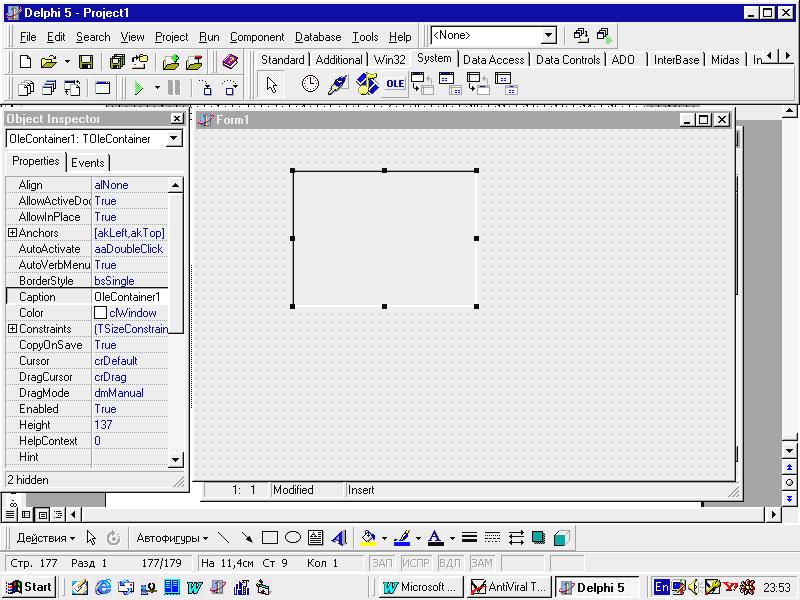This screenshot has width=800, height=600.
Task: Select the arrow pointer in component palette
Action: (271, 85)
